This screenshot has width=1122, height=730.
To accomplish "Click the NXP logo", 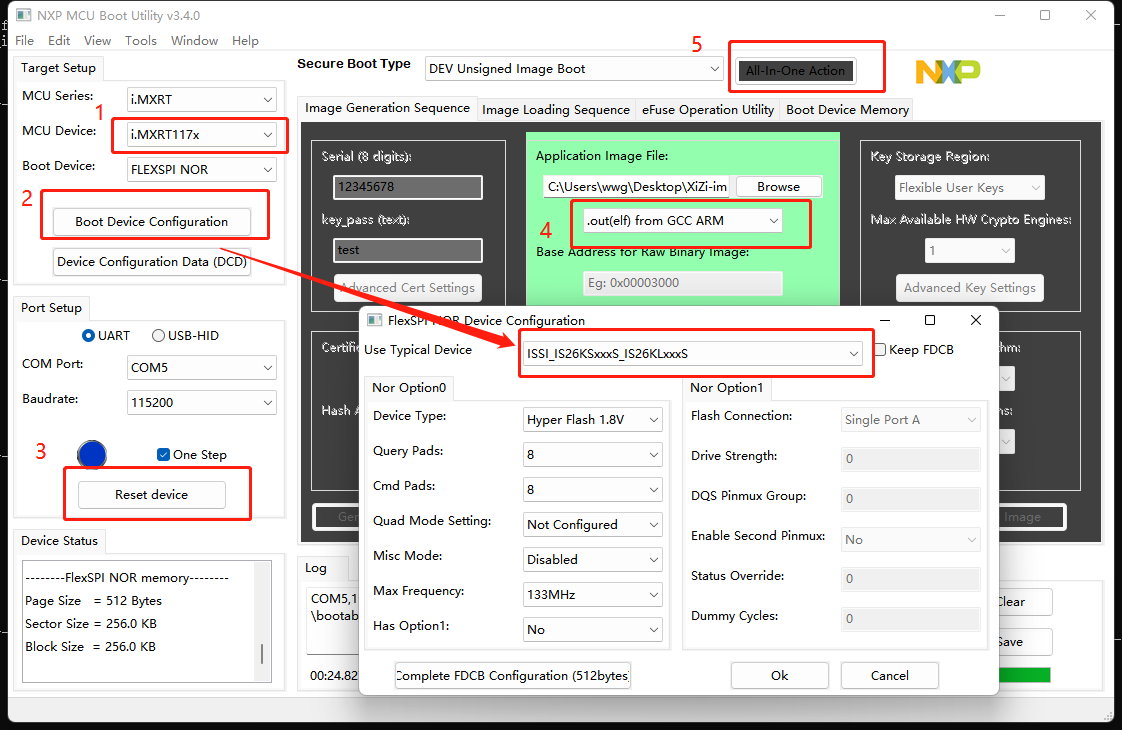I will 947,72.
